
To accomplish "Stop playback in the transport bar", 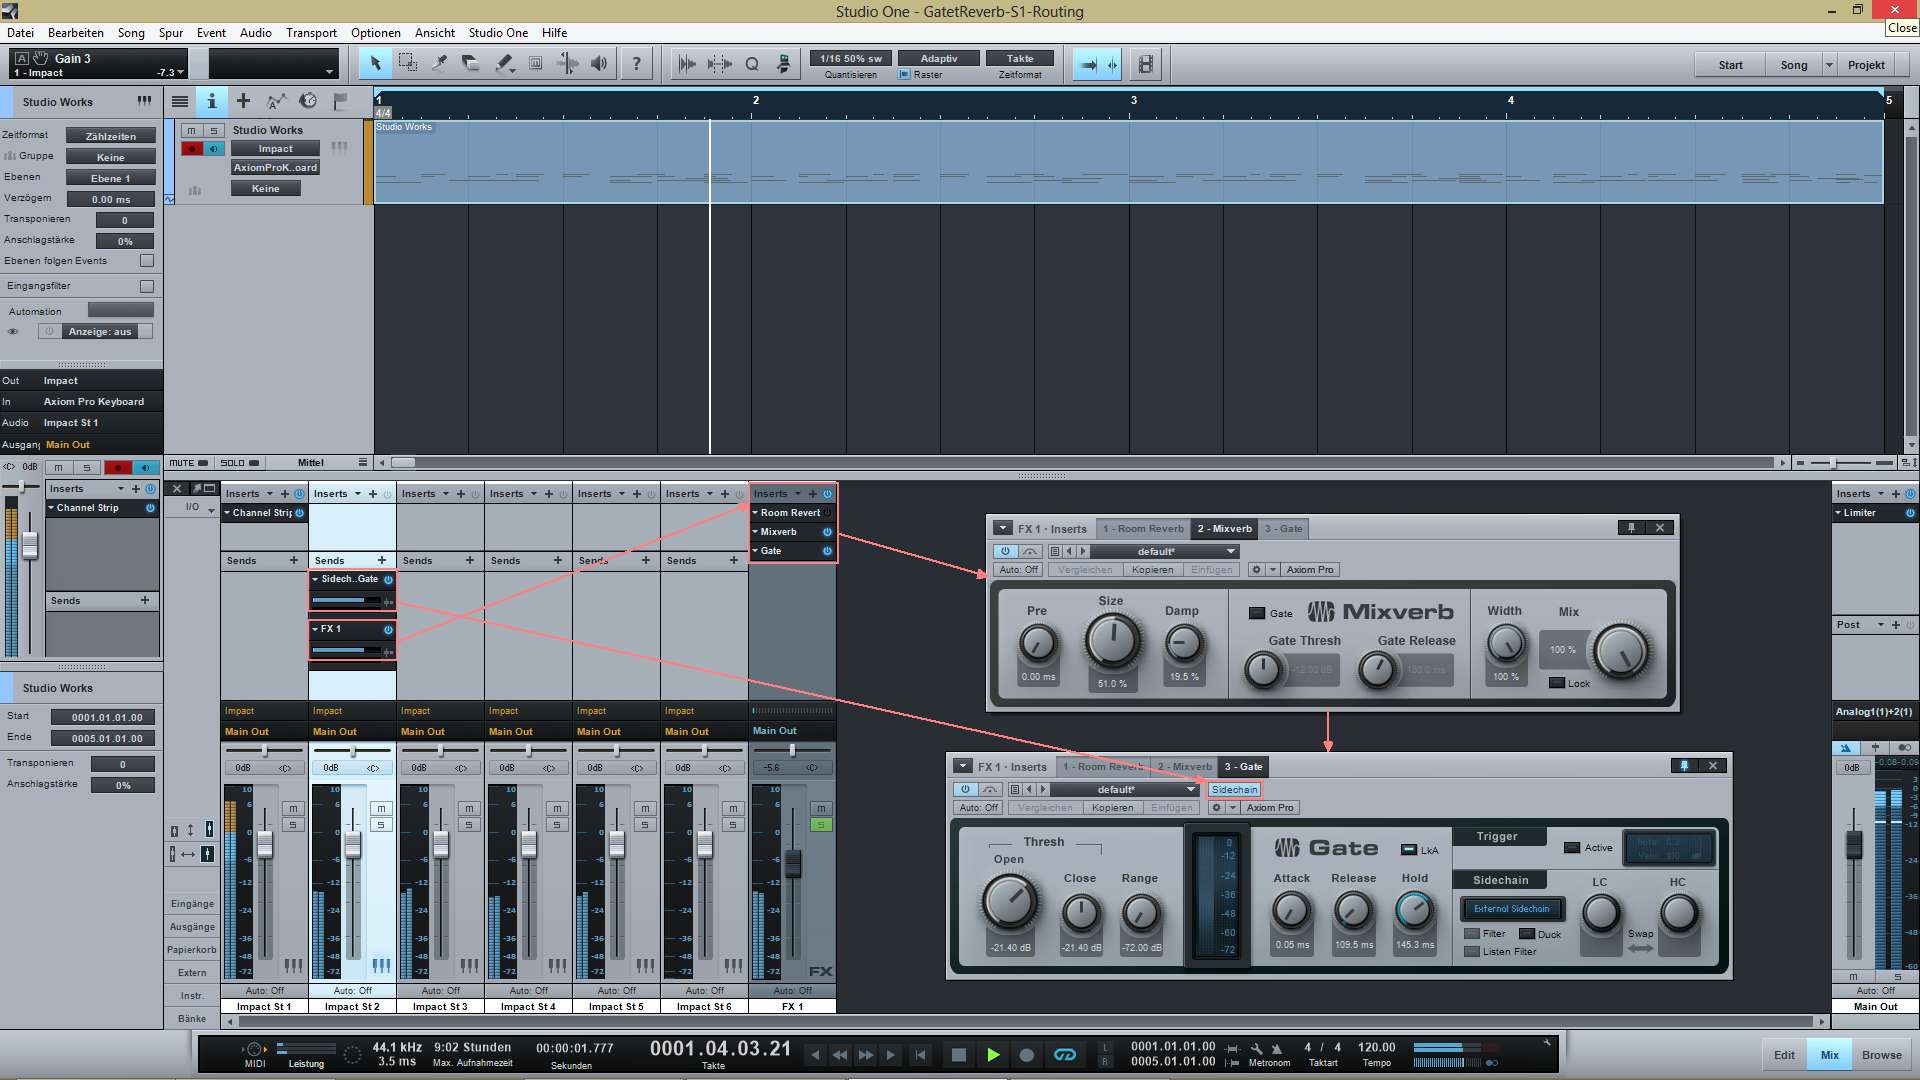I will click(958, 1055).
